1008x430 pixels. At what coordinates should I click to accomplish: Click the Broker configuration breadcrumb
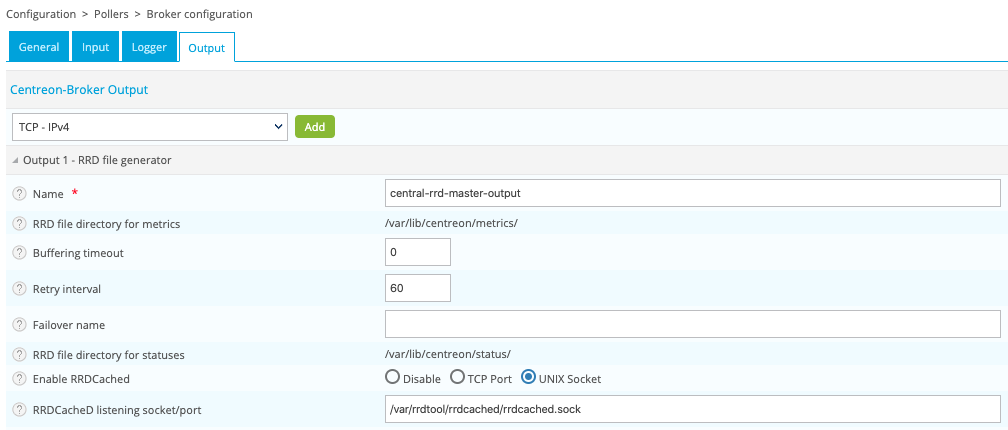point(199,13)
